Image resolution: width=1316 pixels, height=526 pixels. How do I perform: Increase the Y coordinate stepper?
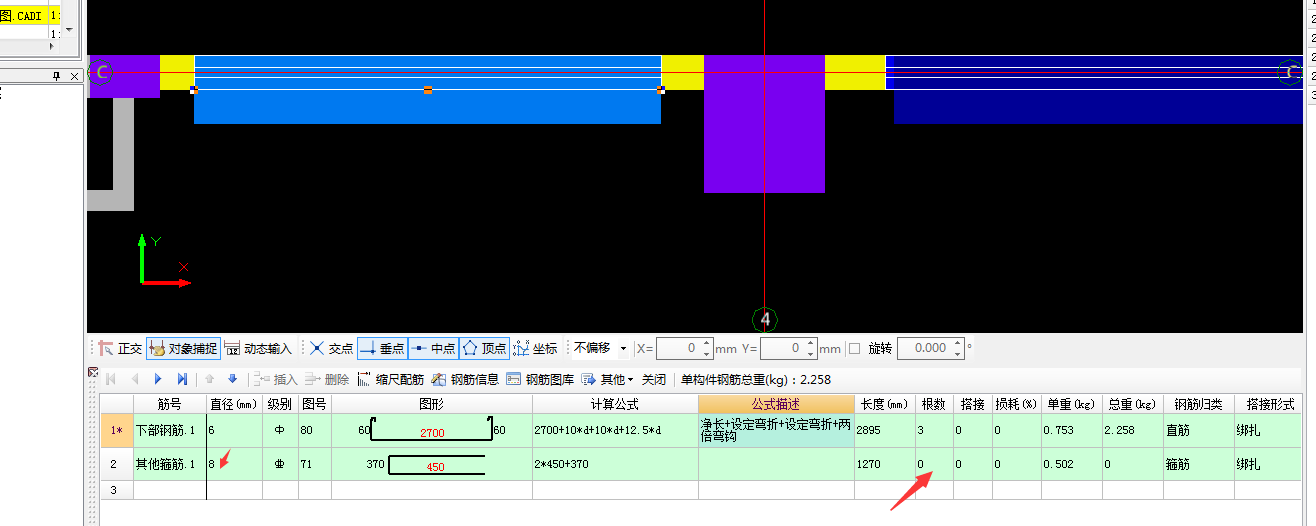coord(810,344)
